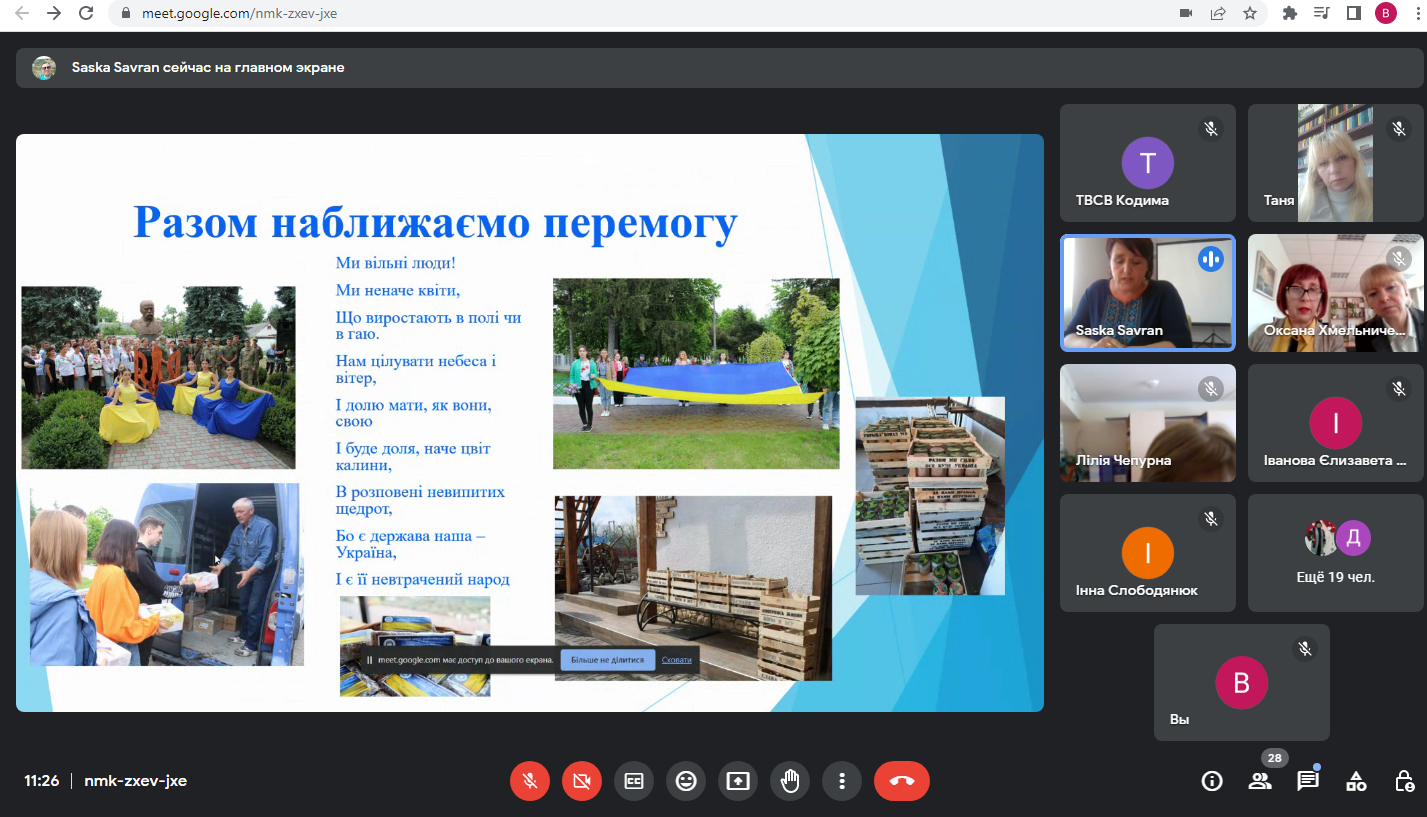Open host controls lock icon
This screenshot has width=1427, height=817.
tap(1404, 781)
